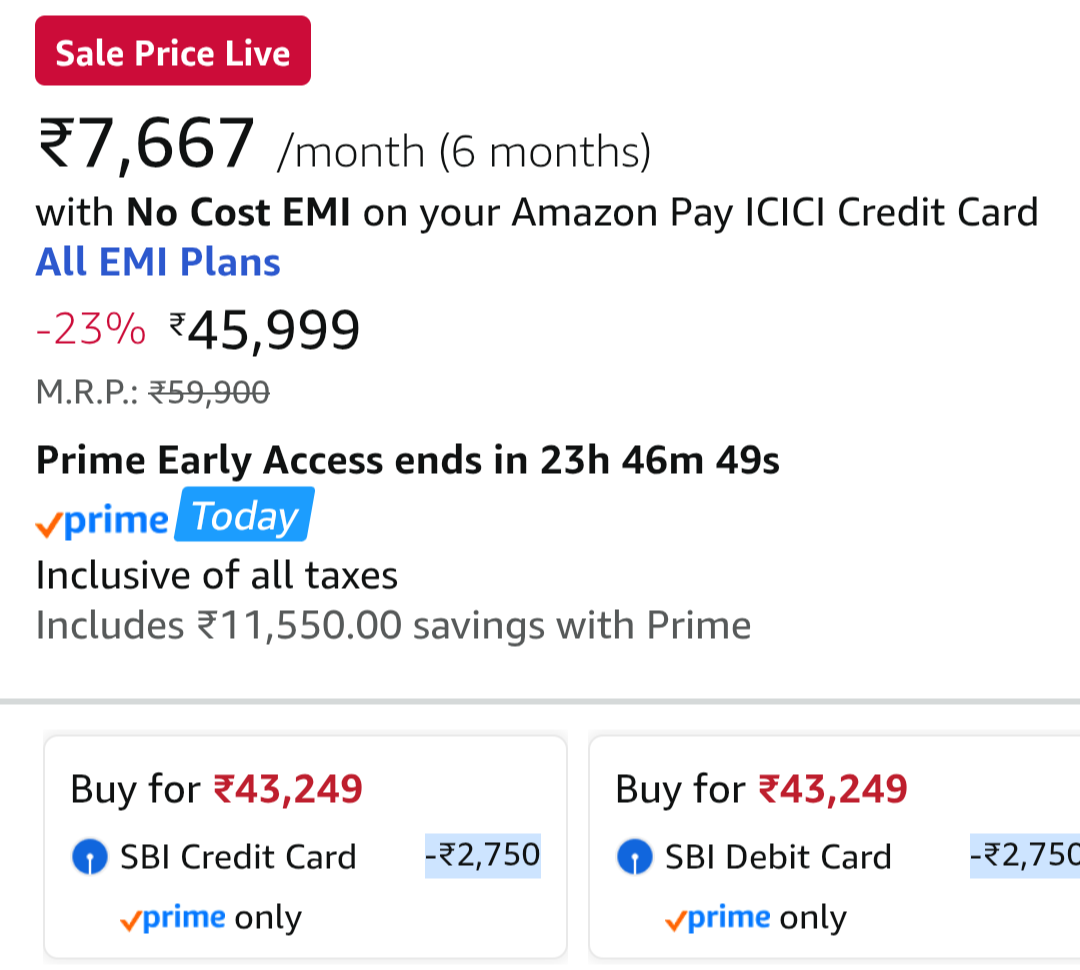This screenshot has width=1080, height=970.
Task: Tap prime only logo under SBI Debit Card
Action: point(755,918)
